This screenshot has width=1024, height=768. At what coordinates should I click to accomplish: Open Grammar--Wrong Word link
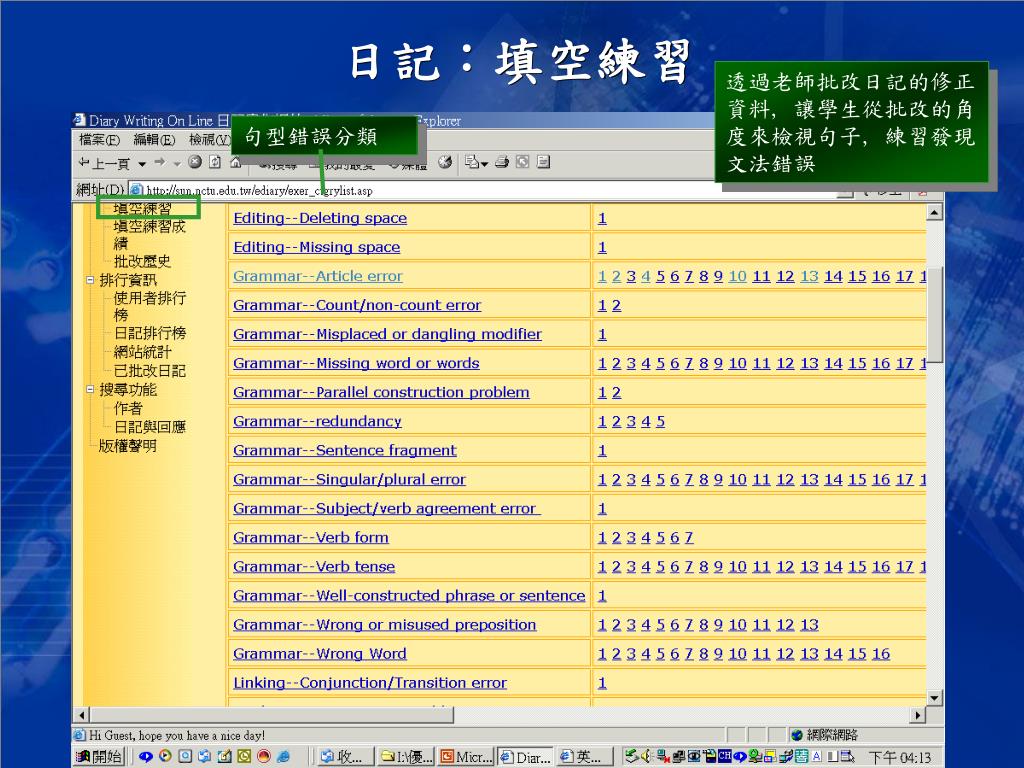point(320,654)
